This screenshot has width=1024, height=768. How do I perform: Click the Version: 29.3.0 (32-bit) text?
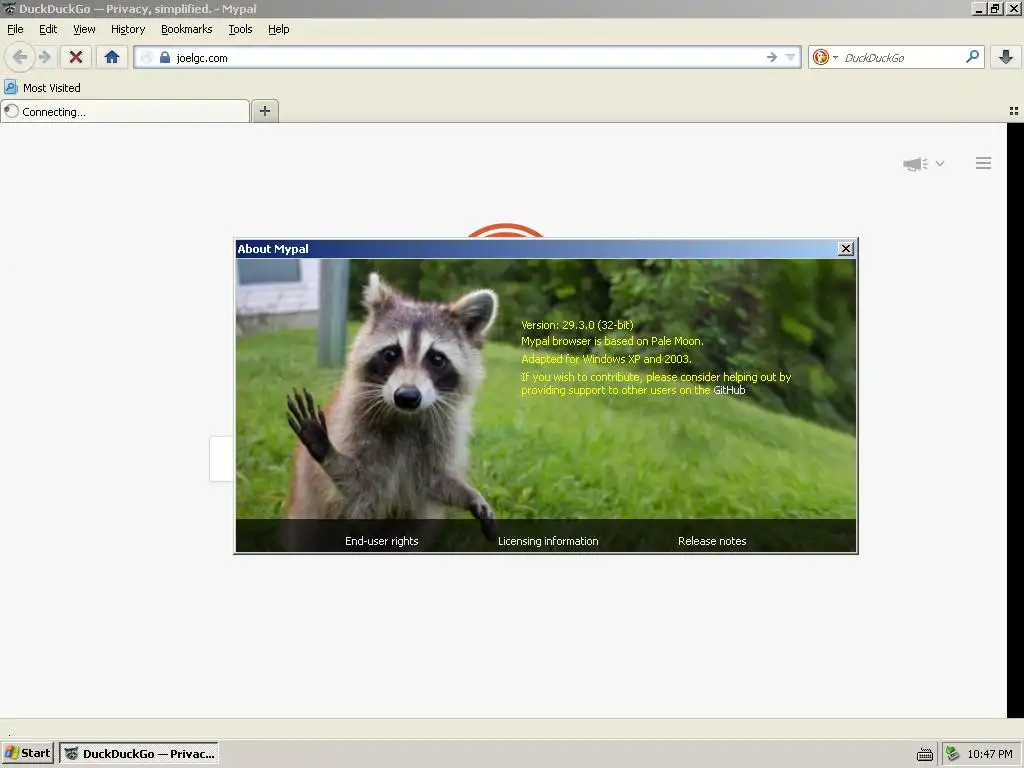point(577,325)
